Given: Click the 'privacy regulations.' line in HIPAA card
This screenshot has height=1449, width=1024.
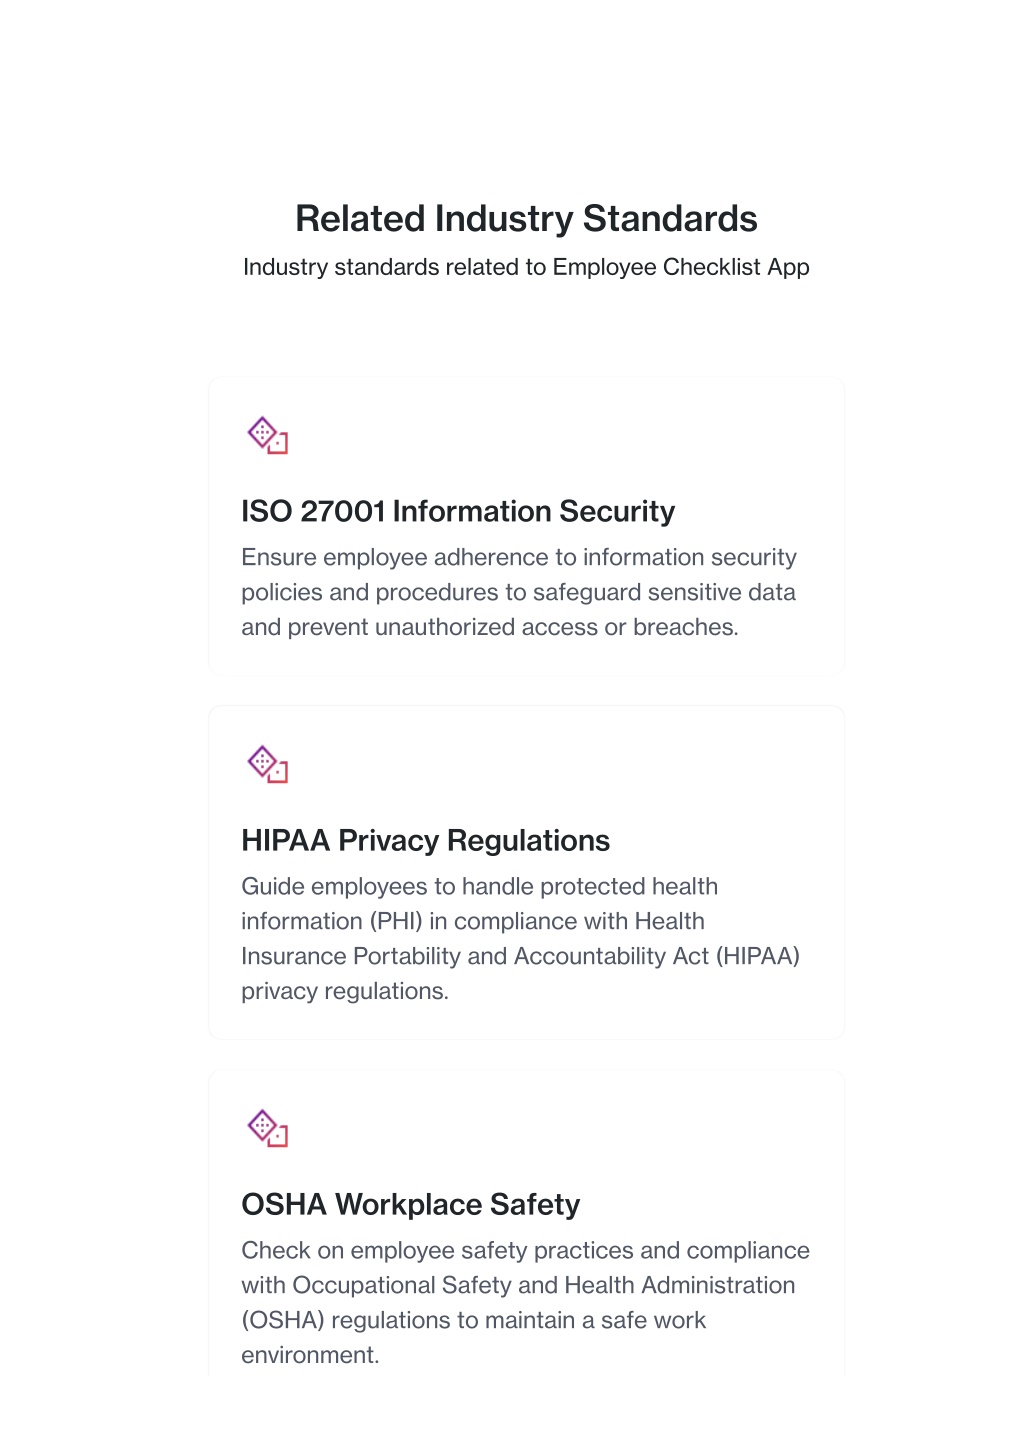Looking at the screenshot, I should point(345,991).
